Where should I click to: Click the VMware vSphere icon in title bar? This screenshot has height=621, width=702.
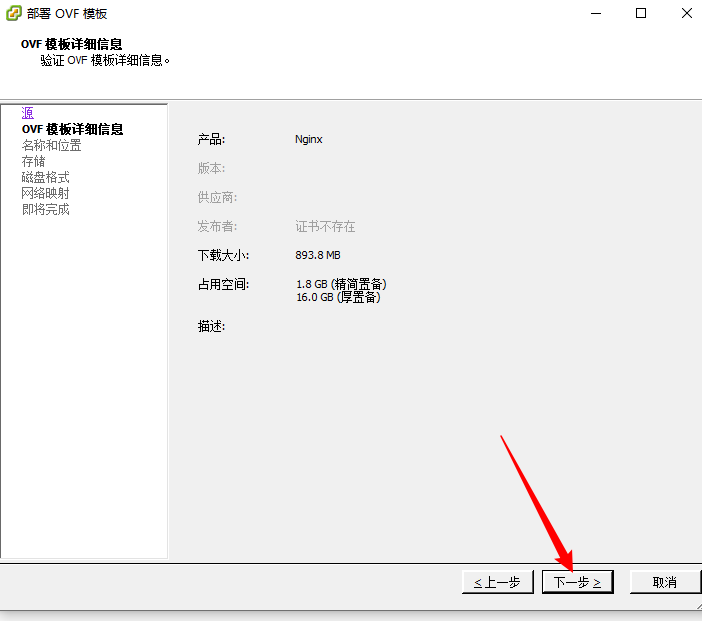pyautogui.click(x=14, y=14)
